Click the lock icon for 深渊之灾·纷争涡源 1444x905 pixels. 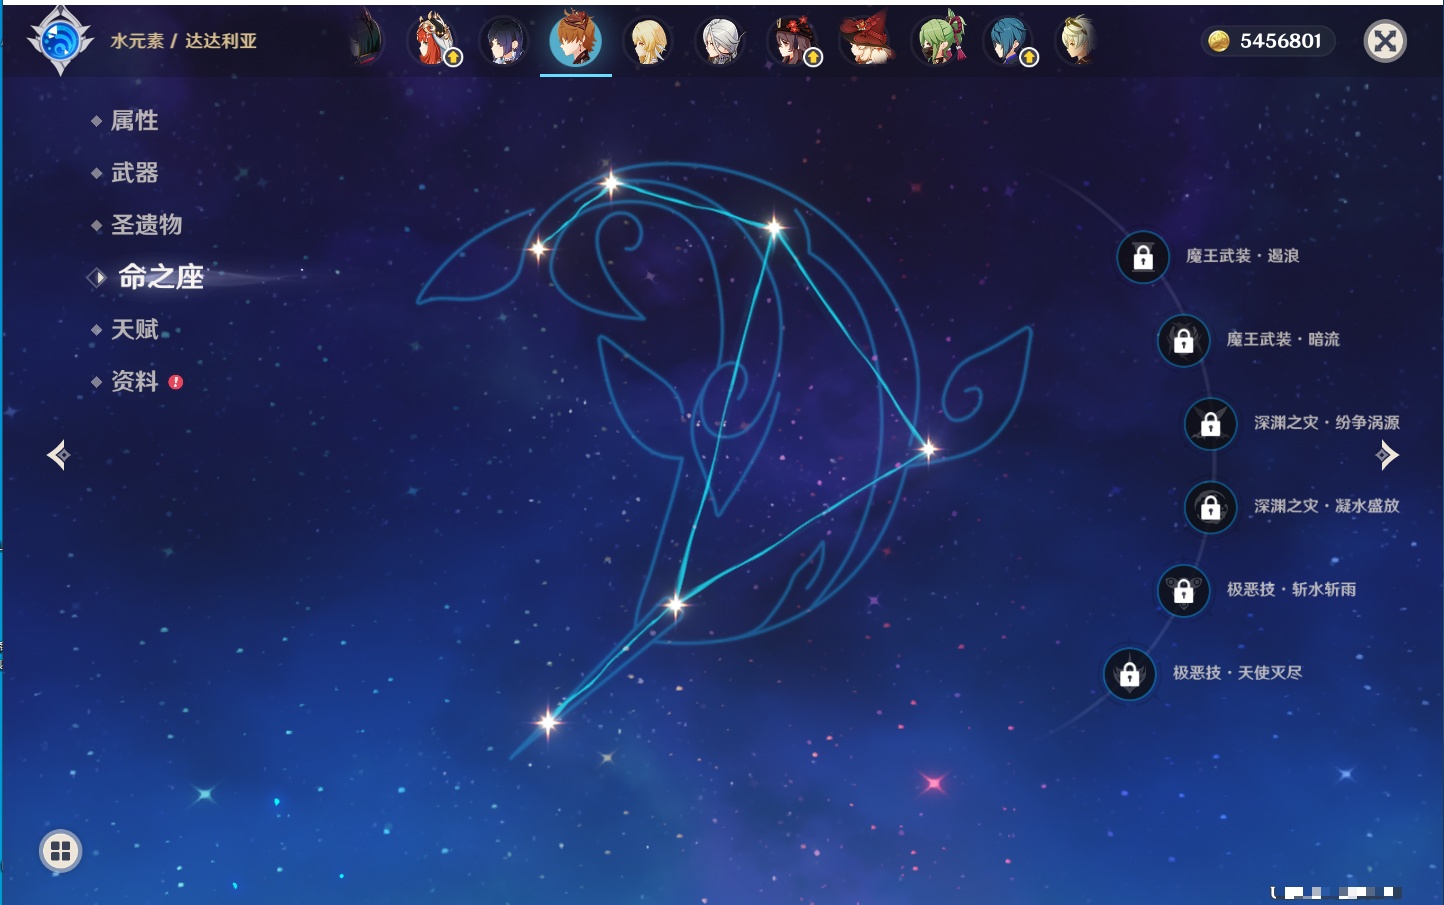pyautogui.click(x=1210, y=423)
